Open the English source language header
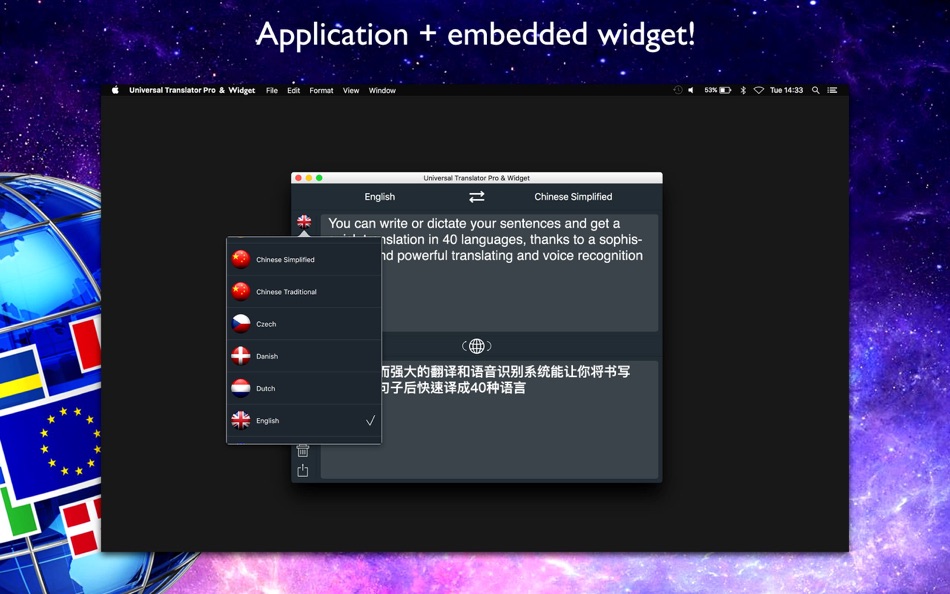The height and width of the screenshot is (594, 950). point(379,196)
